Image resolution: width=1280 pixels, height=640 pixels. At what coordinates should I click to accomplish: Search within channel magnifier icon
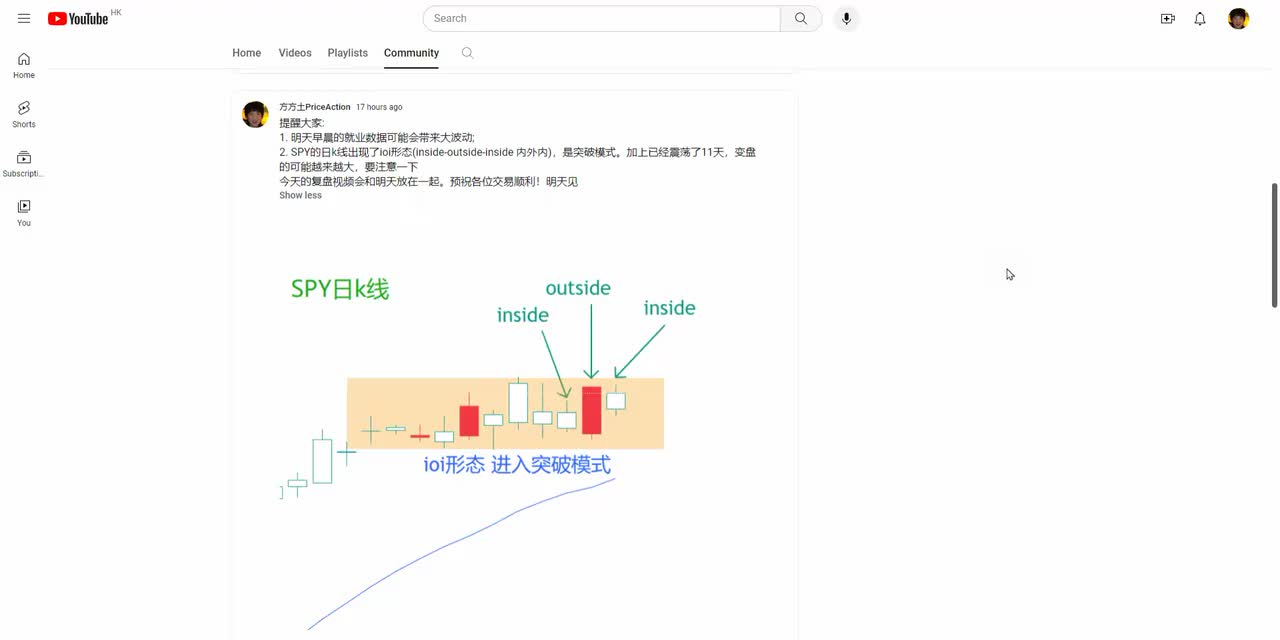[467, 53]
